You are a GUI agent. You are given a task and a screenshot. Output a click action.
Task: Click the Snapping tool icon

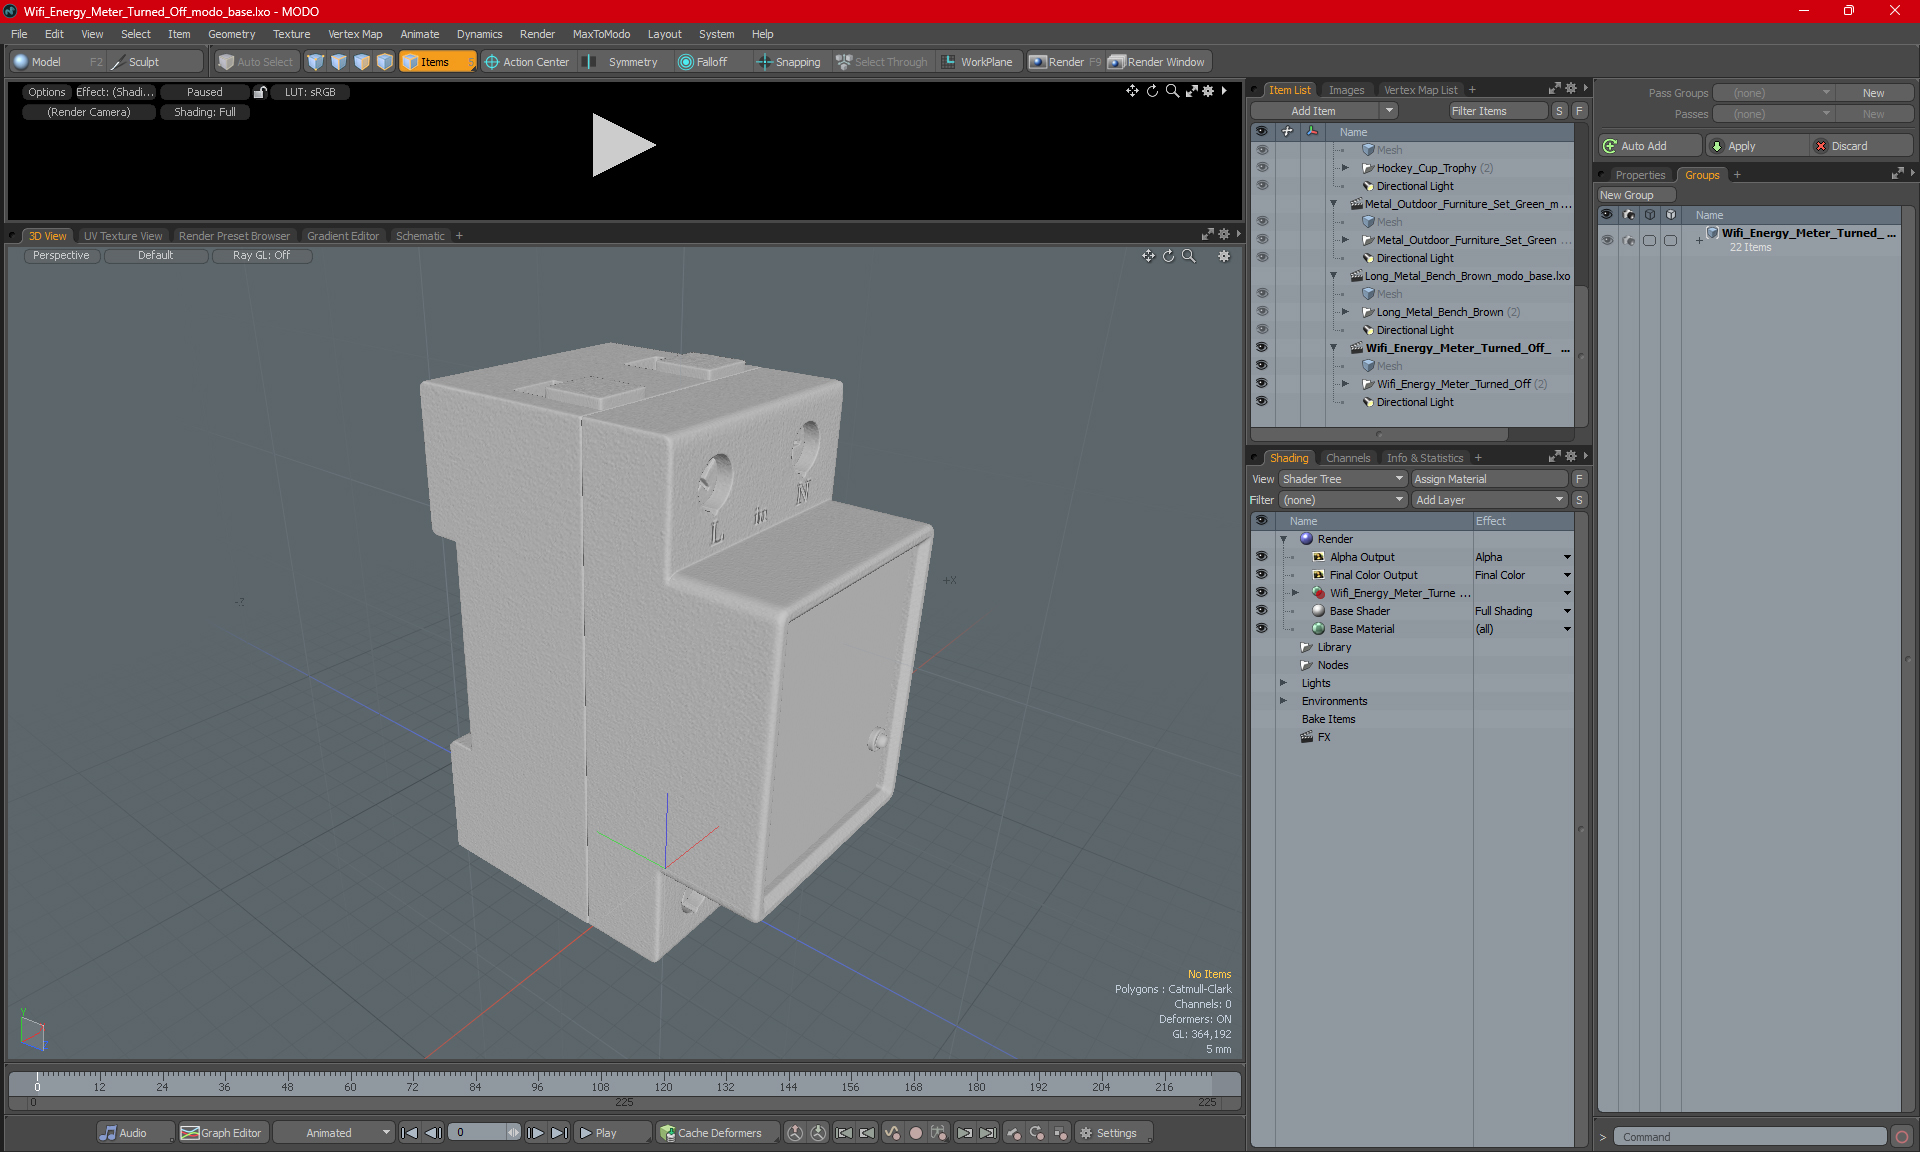(763, 62)
